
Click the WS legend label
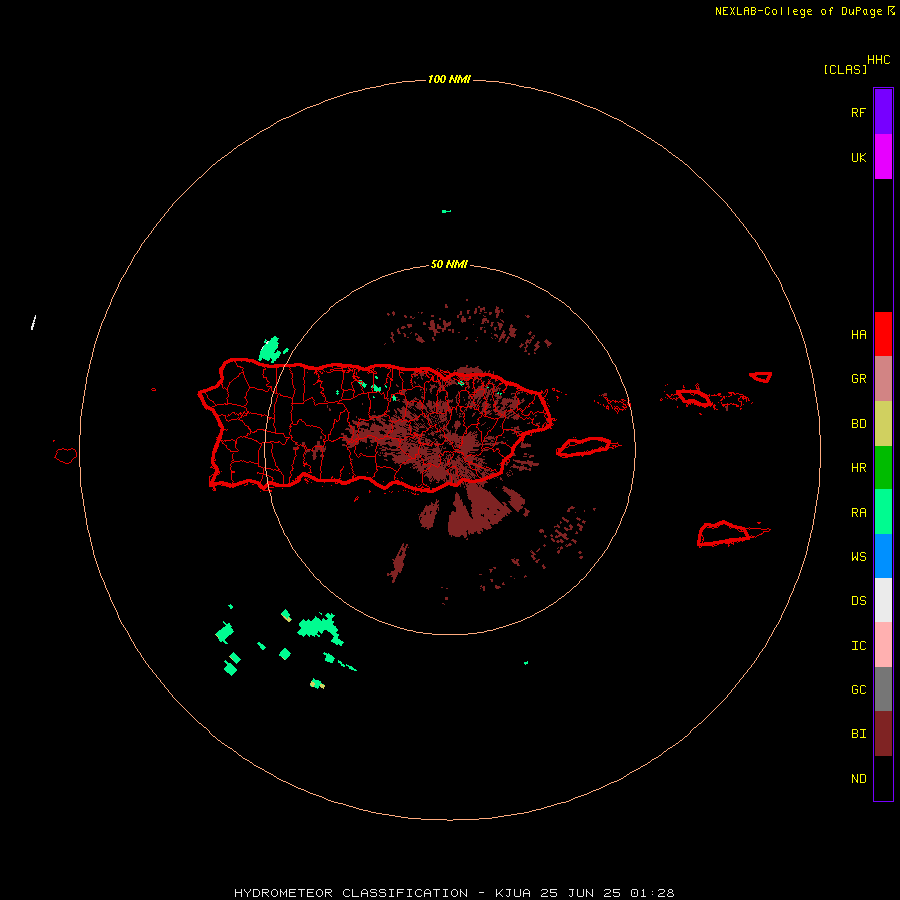858,556
